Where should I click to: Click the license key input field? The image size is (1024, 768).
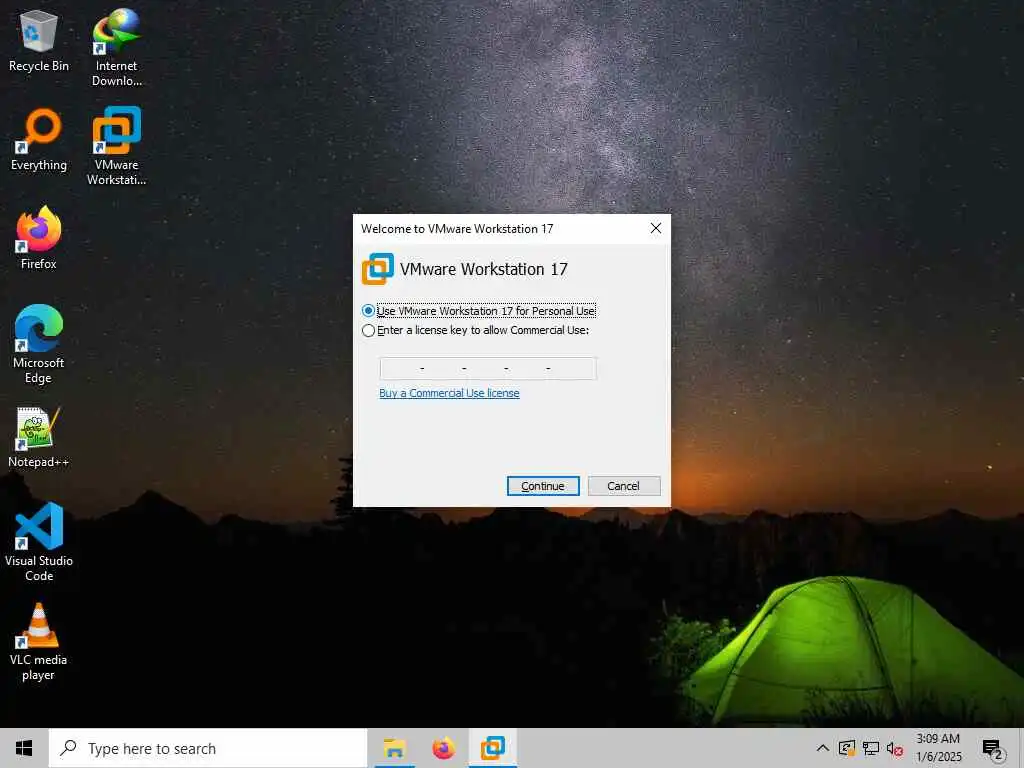pos(488,368)
